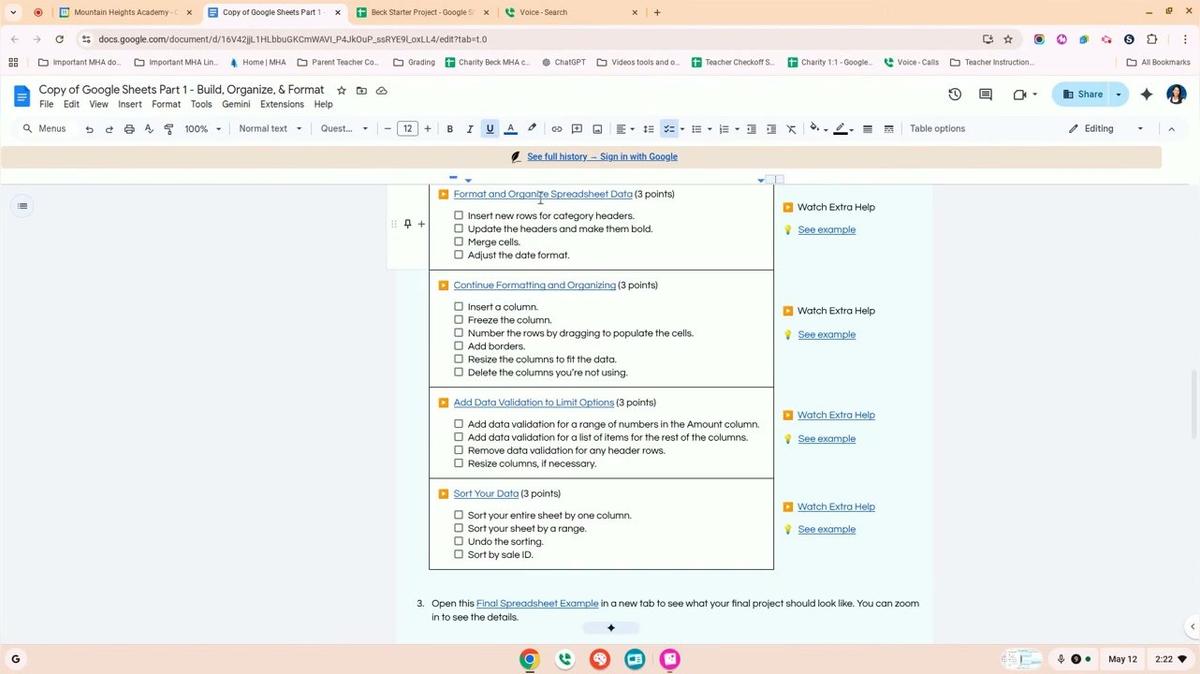This screenshot has height=674, width=1200.
Task: Click the clear formatting icon
Action: pyautogui.click(x=791, y=129)
